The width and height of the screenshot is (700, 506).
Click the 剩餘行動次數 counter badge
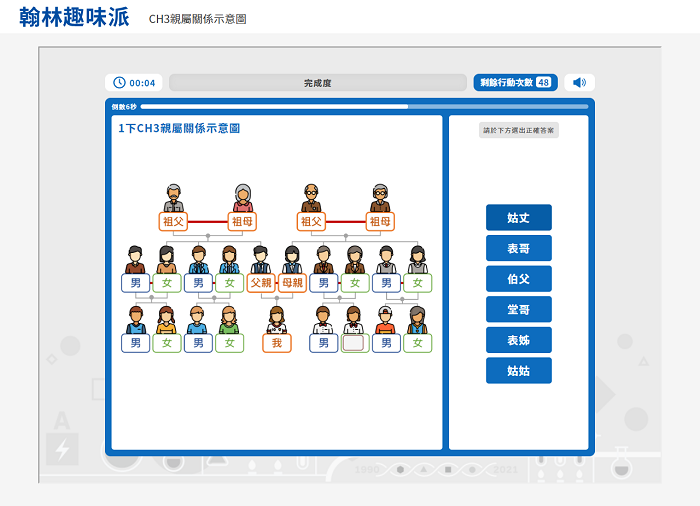click(515, 83)
